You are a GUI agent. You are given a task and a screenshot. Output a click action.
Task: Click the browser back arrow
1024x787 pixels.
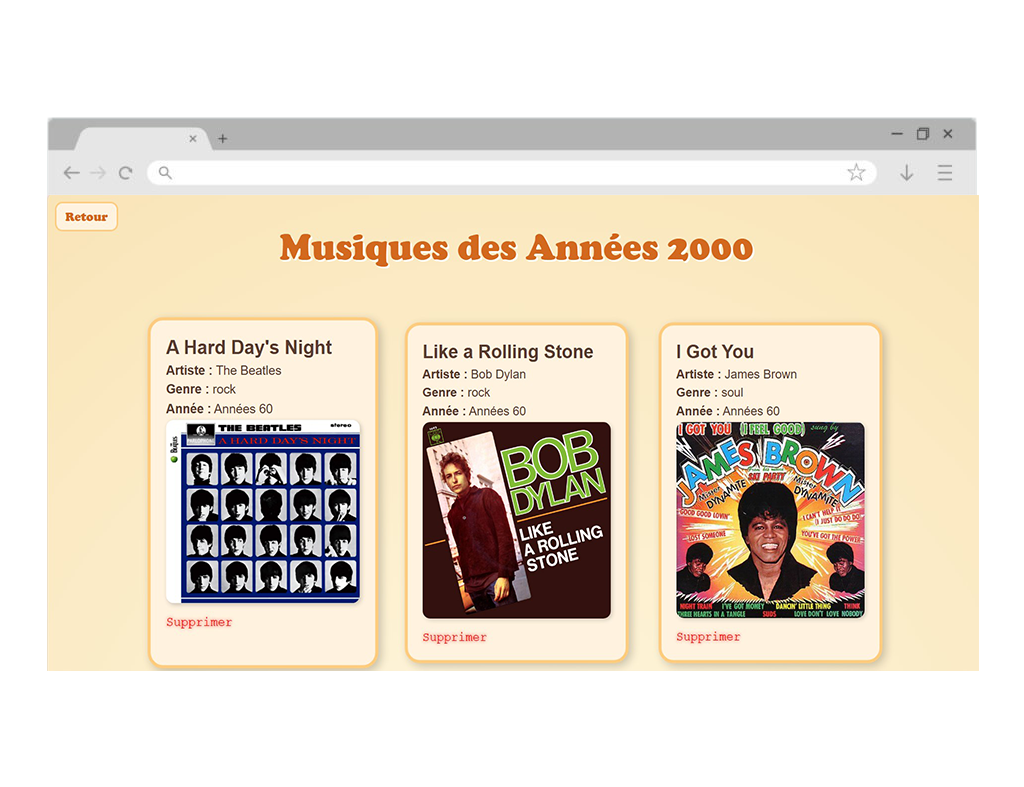pos(72,173)
